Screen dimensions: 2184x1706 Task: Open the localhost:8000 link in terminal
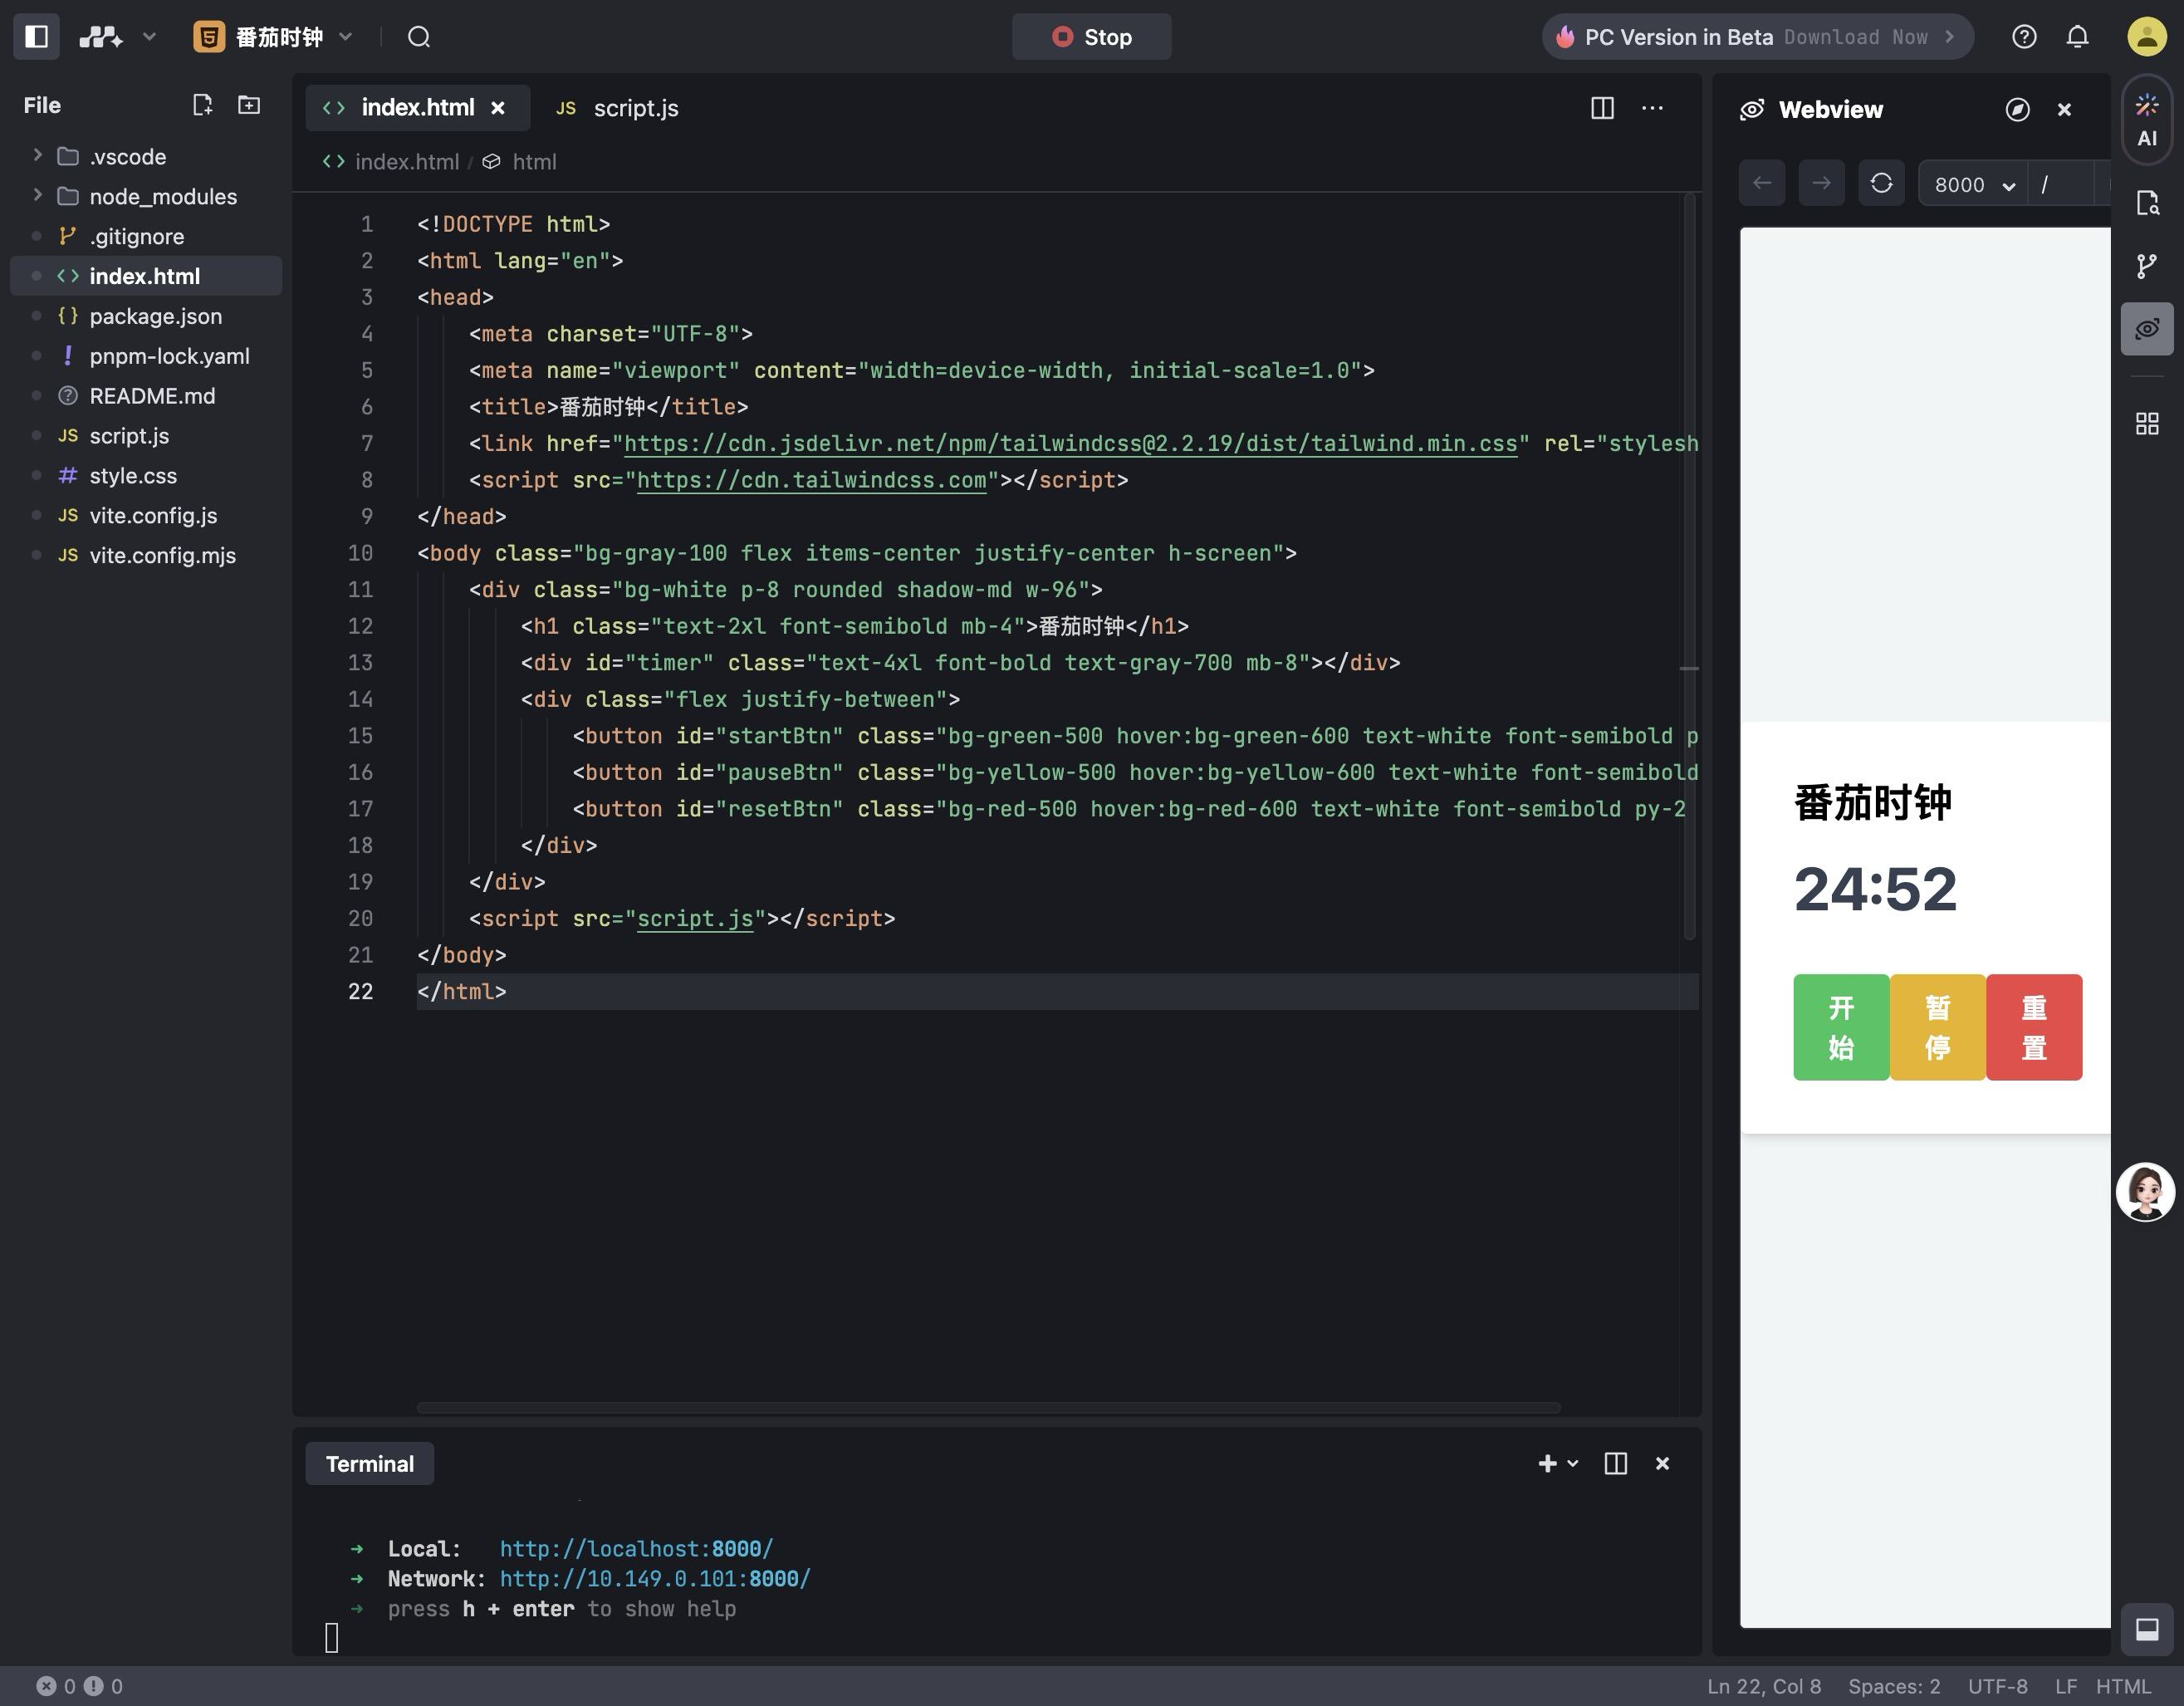636,1549
